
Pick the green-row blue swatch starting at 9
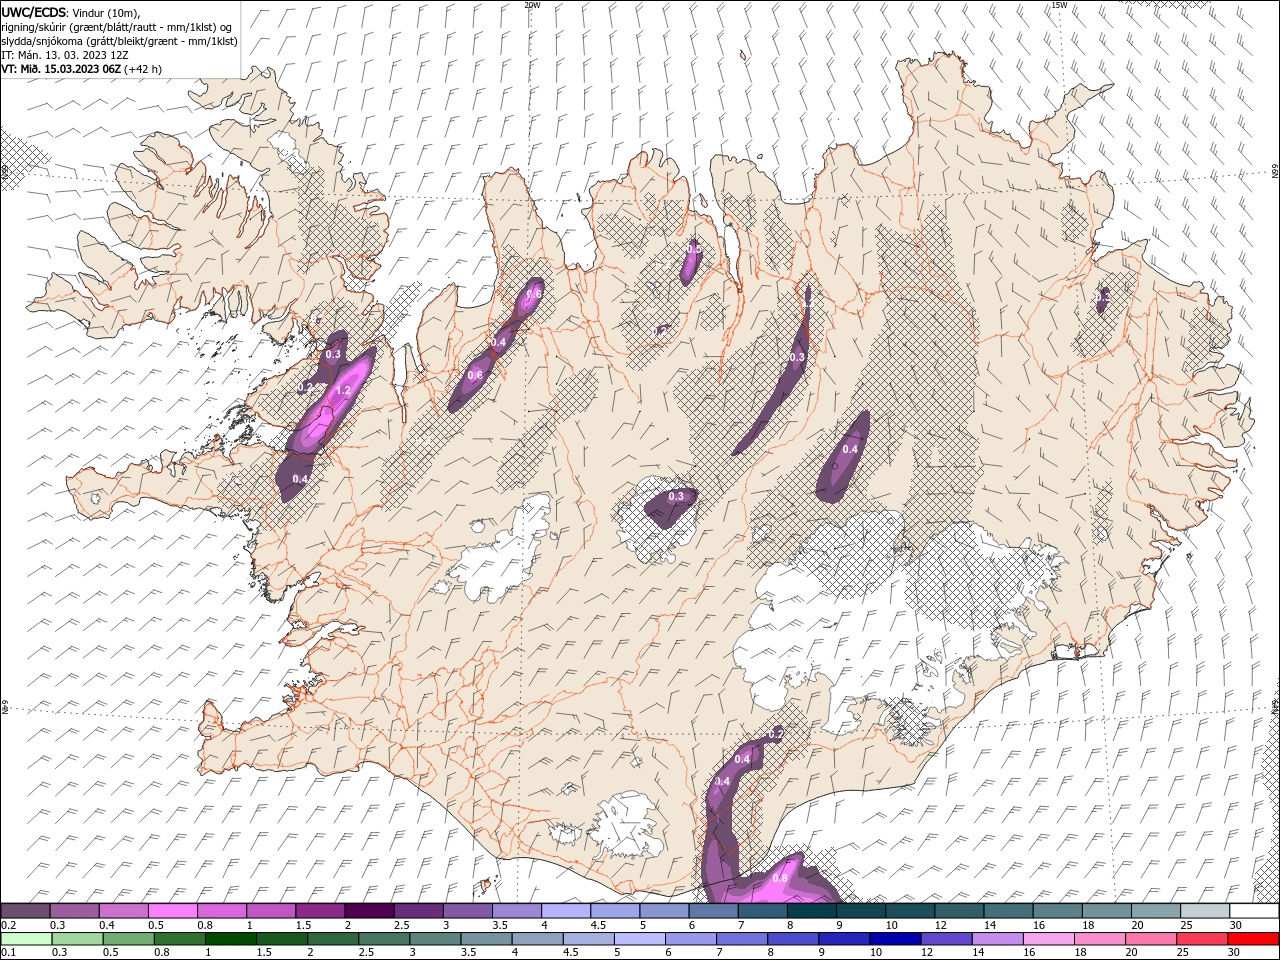844,939
